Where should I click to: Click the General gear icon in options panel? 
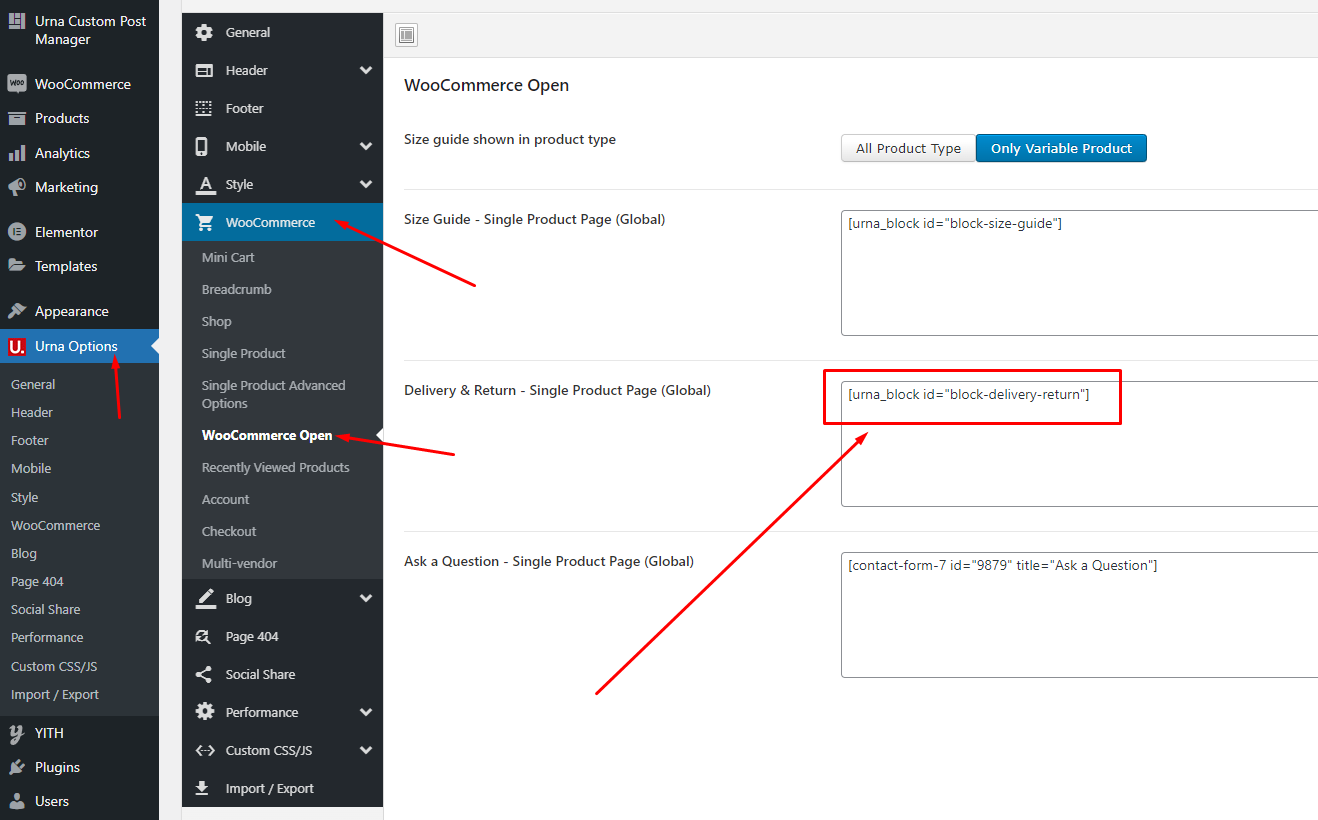204,32
